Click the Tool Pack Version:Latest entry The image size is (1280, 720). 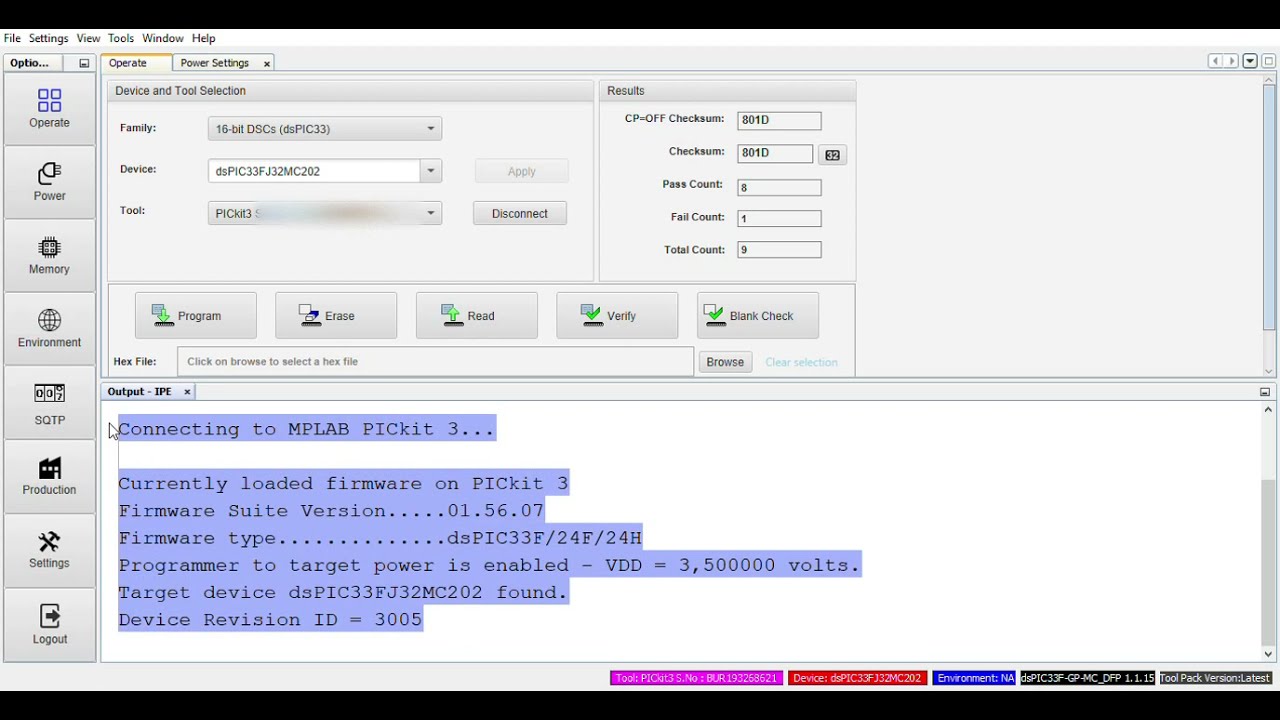pos(1215,678)
